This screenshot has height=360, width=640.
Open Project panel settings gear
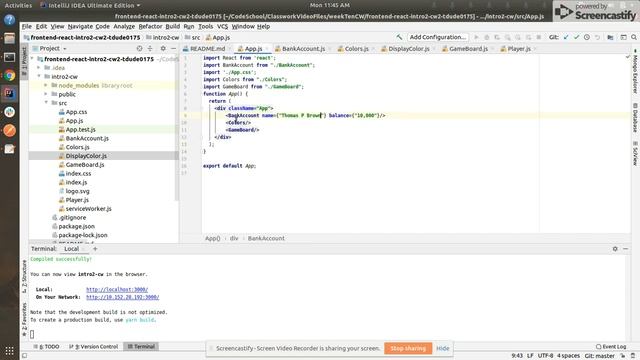tap(163, 48)
